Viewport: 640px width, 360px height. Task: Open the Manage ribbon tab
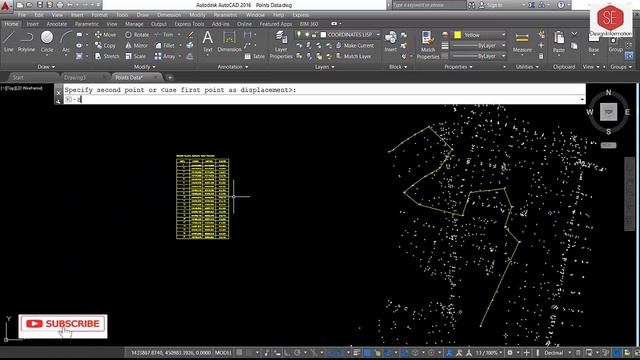coord(134,24)
